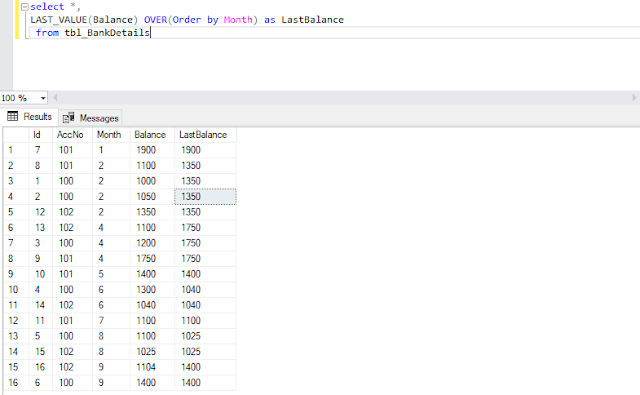Click LastBalance cell 1100 in row 12
Viewport: 640px width, 395px height.
pyautogui.click(x=205, y=321)
